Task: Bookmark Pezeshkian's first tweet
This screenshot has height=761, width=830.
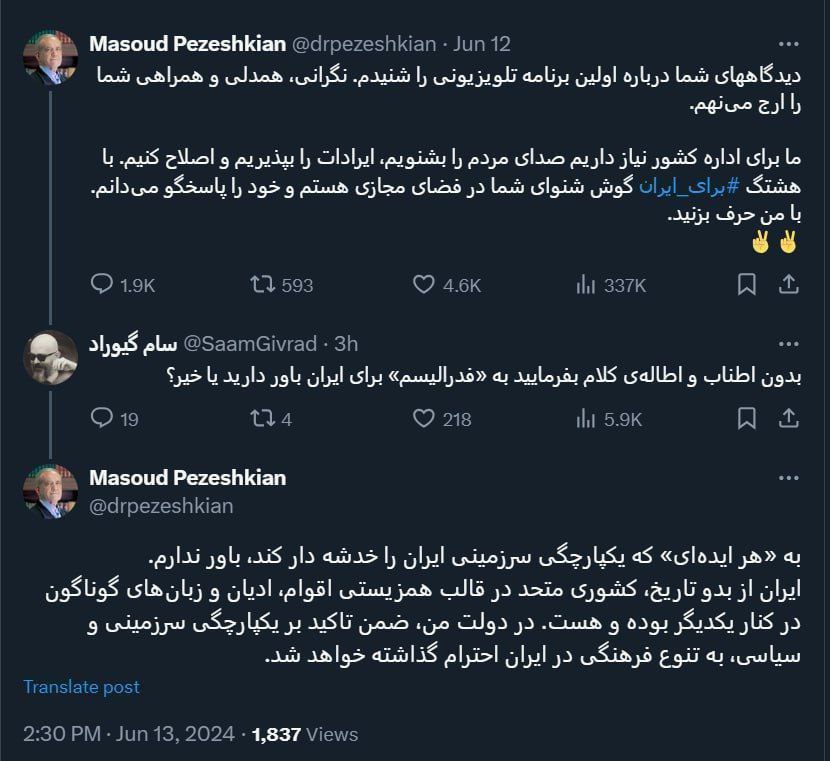Action: (x=746, y=285)
